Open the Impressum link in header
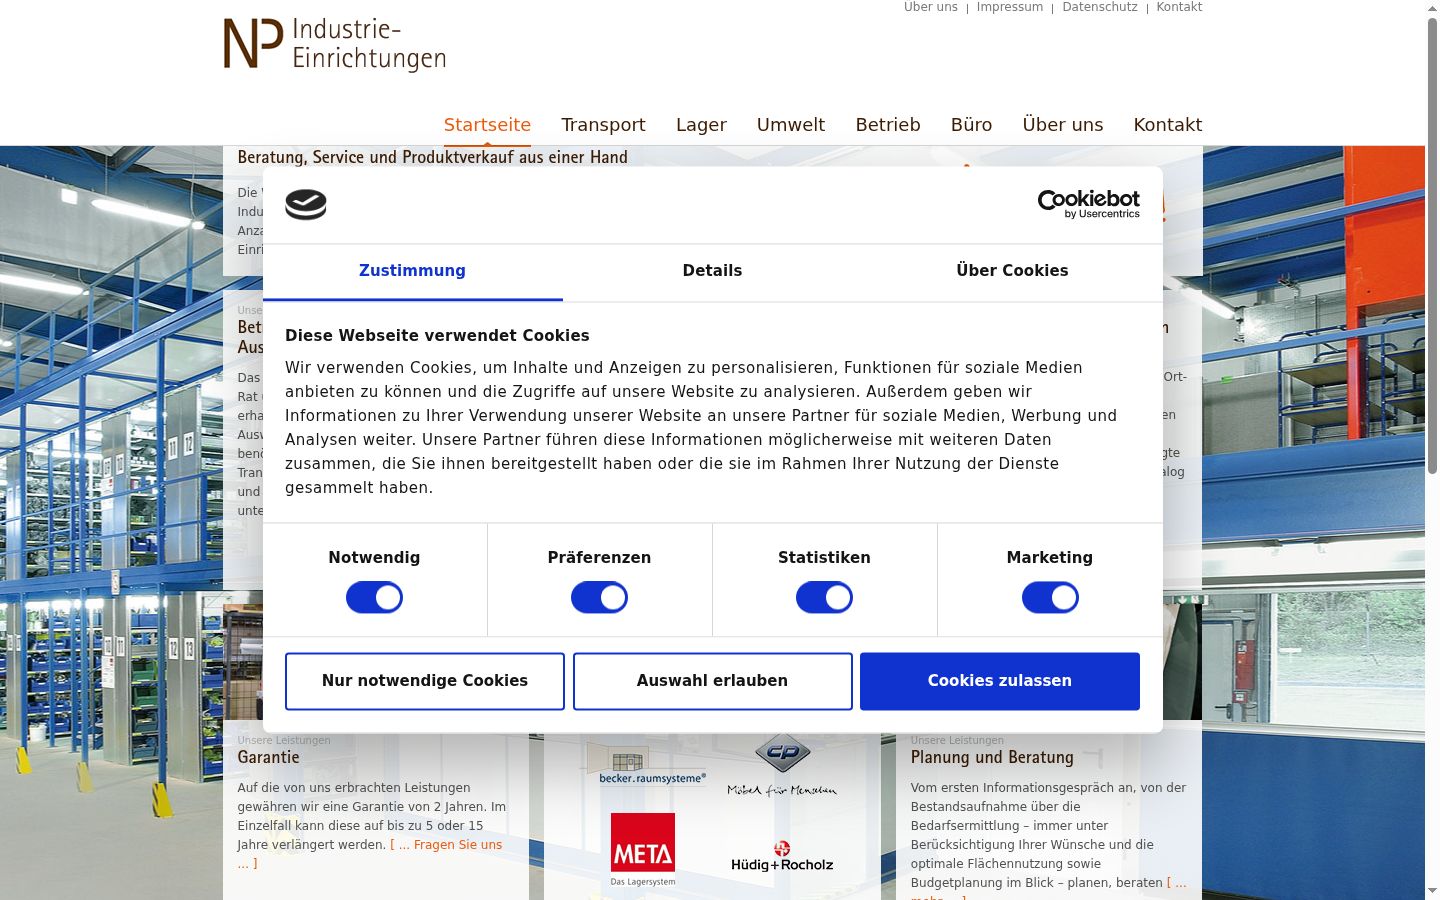Image resolution: width=1440 pixels, height=900 pixels. pos(1009,7)
